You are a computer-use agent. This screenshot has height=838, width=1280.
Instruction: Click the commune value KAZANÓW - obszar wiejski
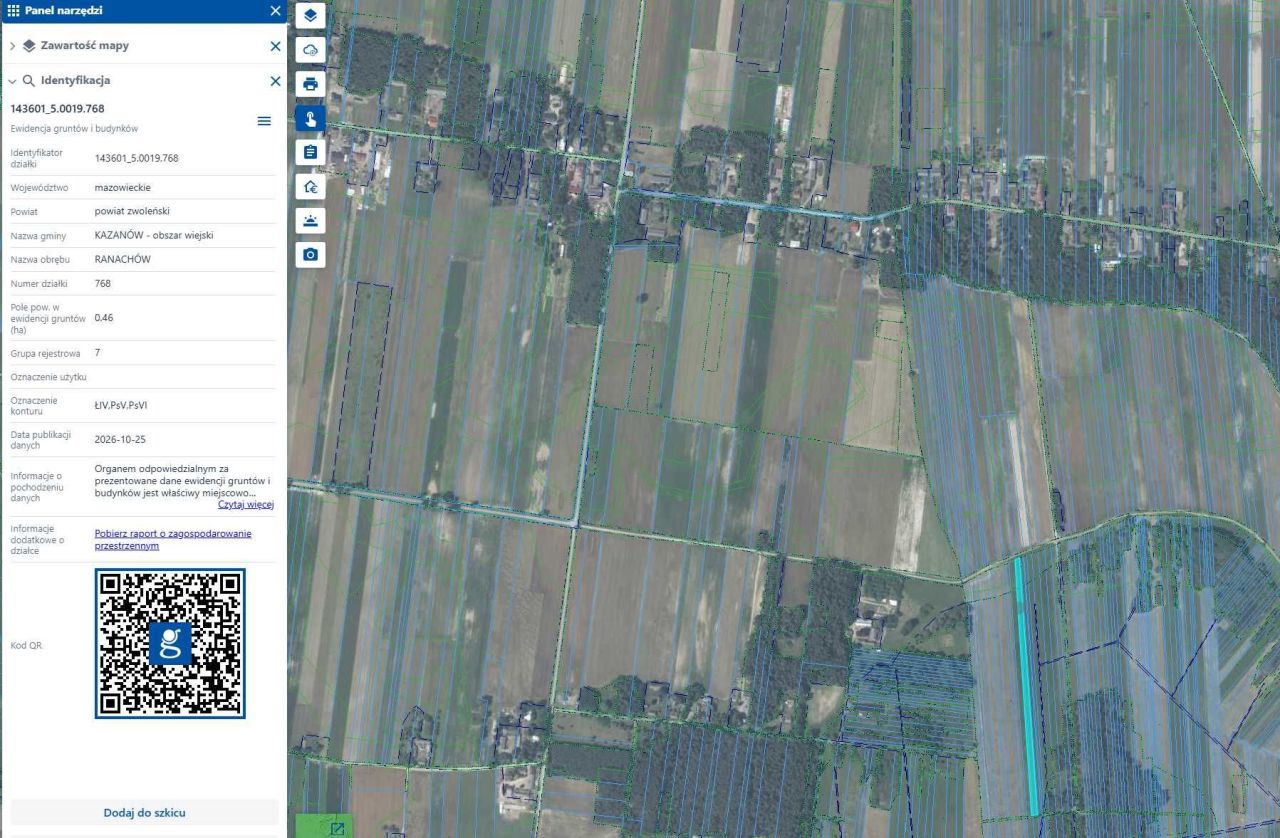point(154,235)
